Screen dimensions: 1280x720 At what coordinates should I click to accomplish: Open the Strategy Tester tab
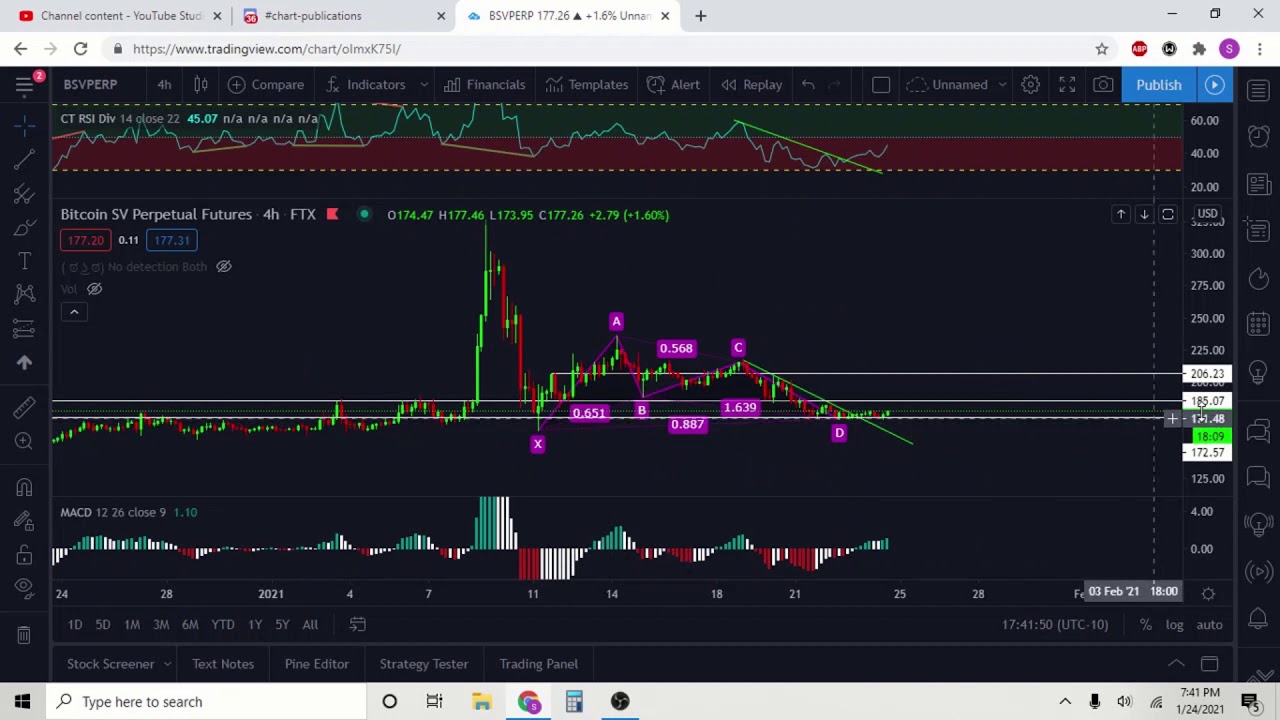[424, 664]
